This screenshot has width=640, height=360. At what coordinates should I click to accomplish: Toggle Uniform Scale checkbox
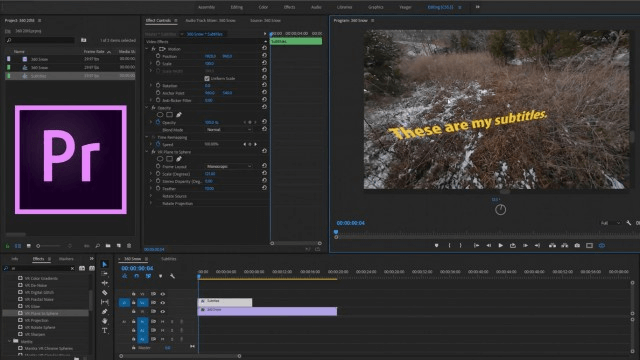click(207, 78)
